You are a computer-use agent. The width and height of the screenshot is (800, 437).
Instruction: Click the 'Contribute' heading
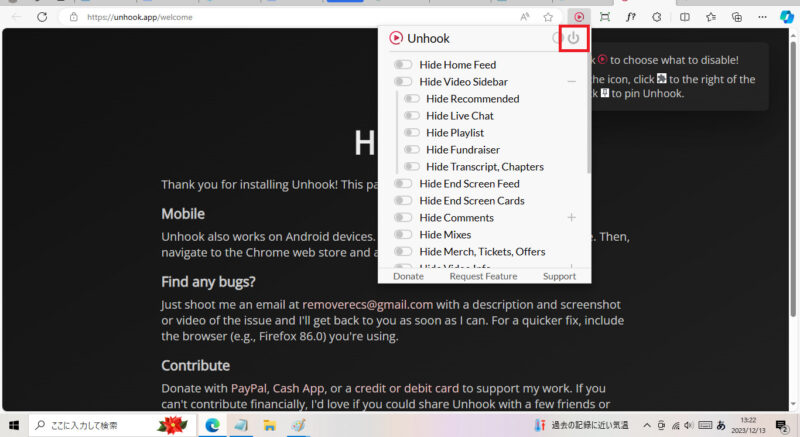pos(195,365)
